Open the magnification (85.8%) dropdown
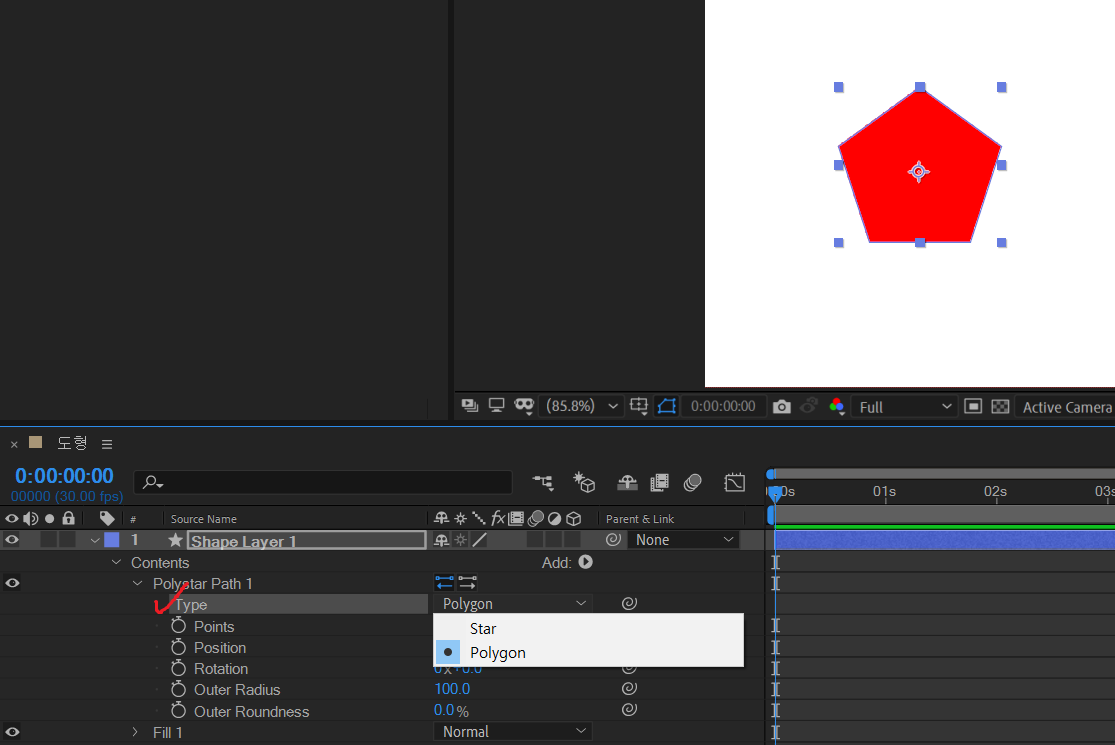 [x=582, y=406]
